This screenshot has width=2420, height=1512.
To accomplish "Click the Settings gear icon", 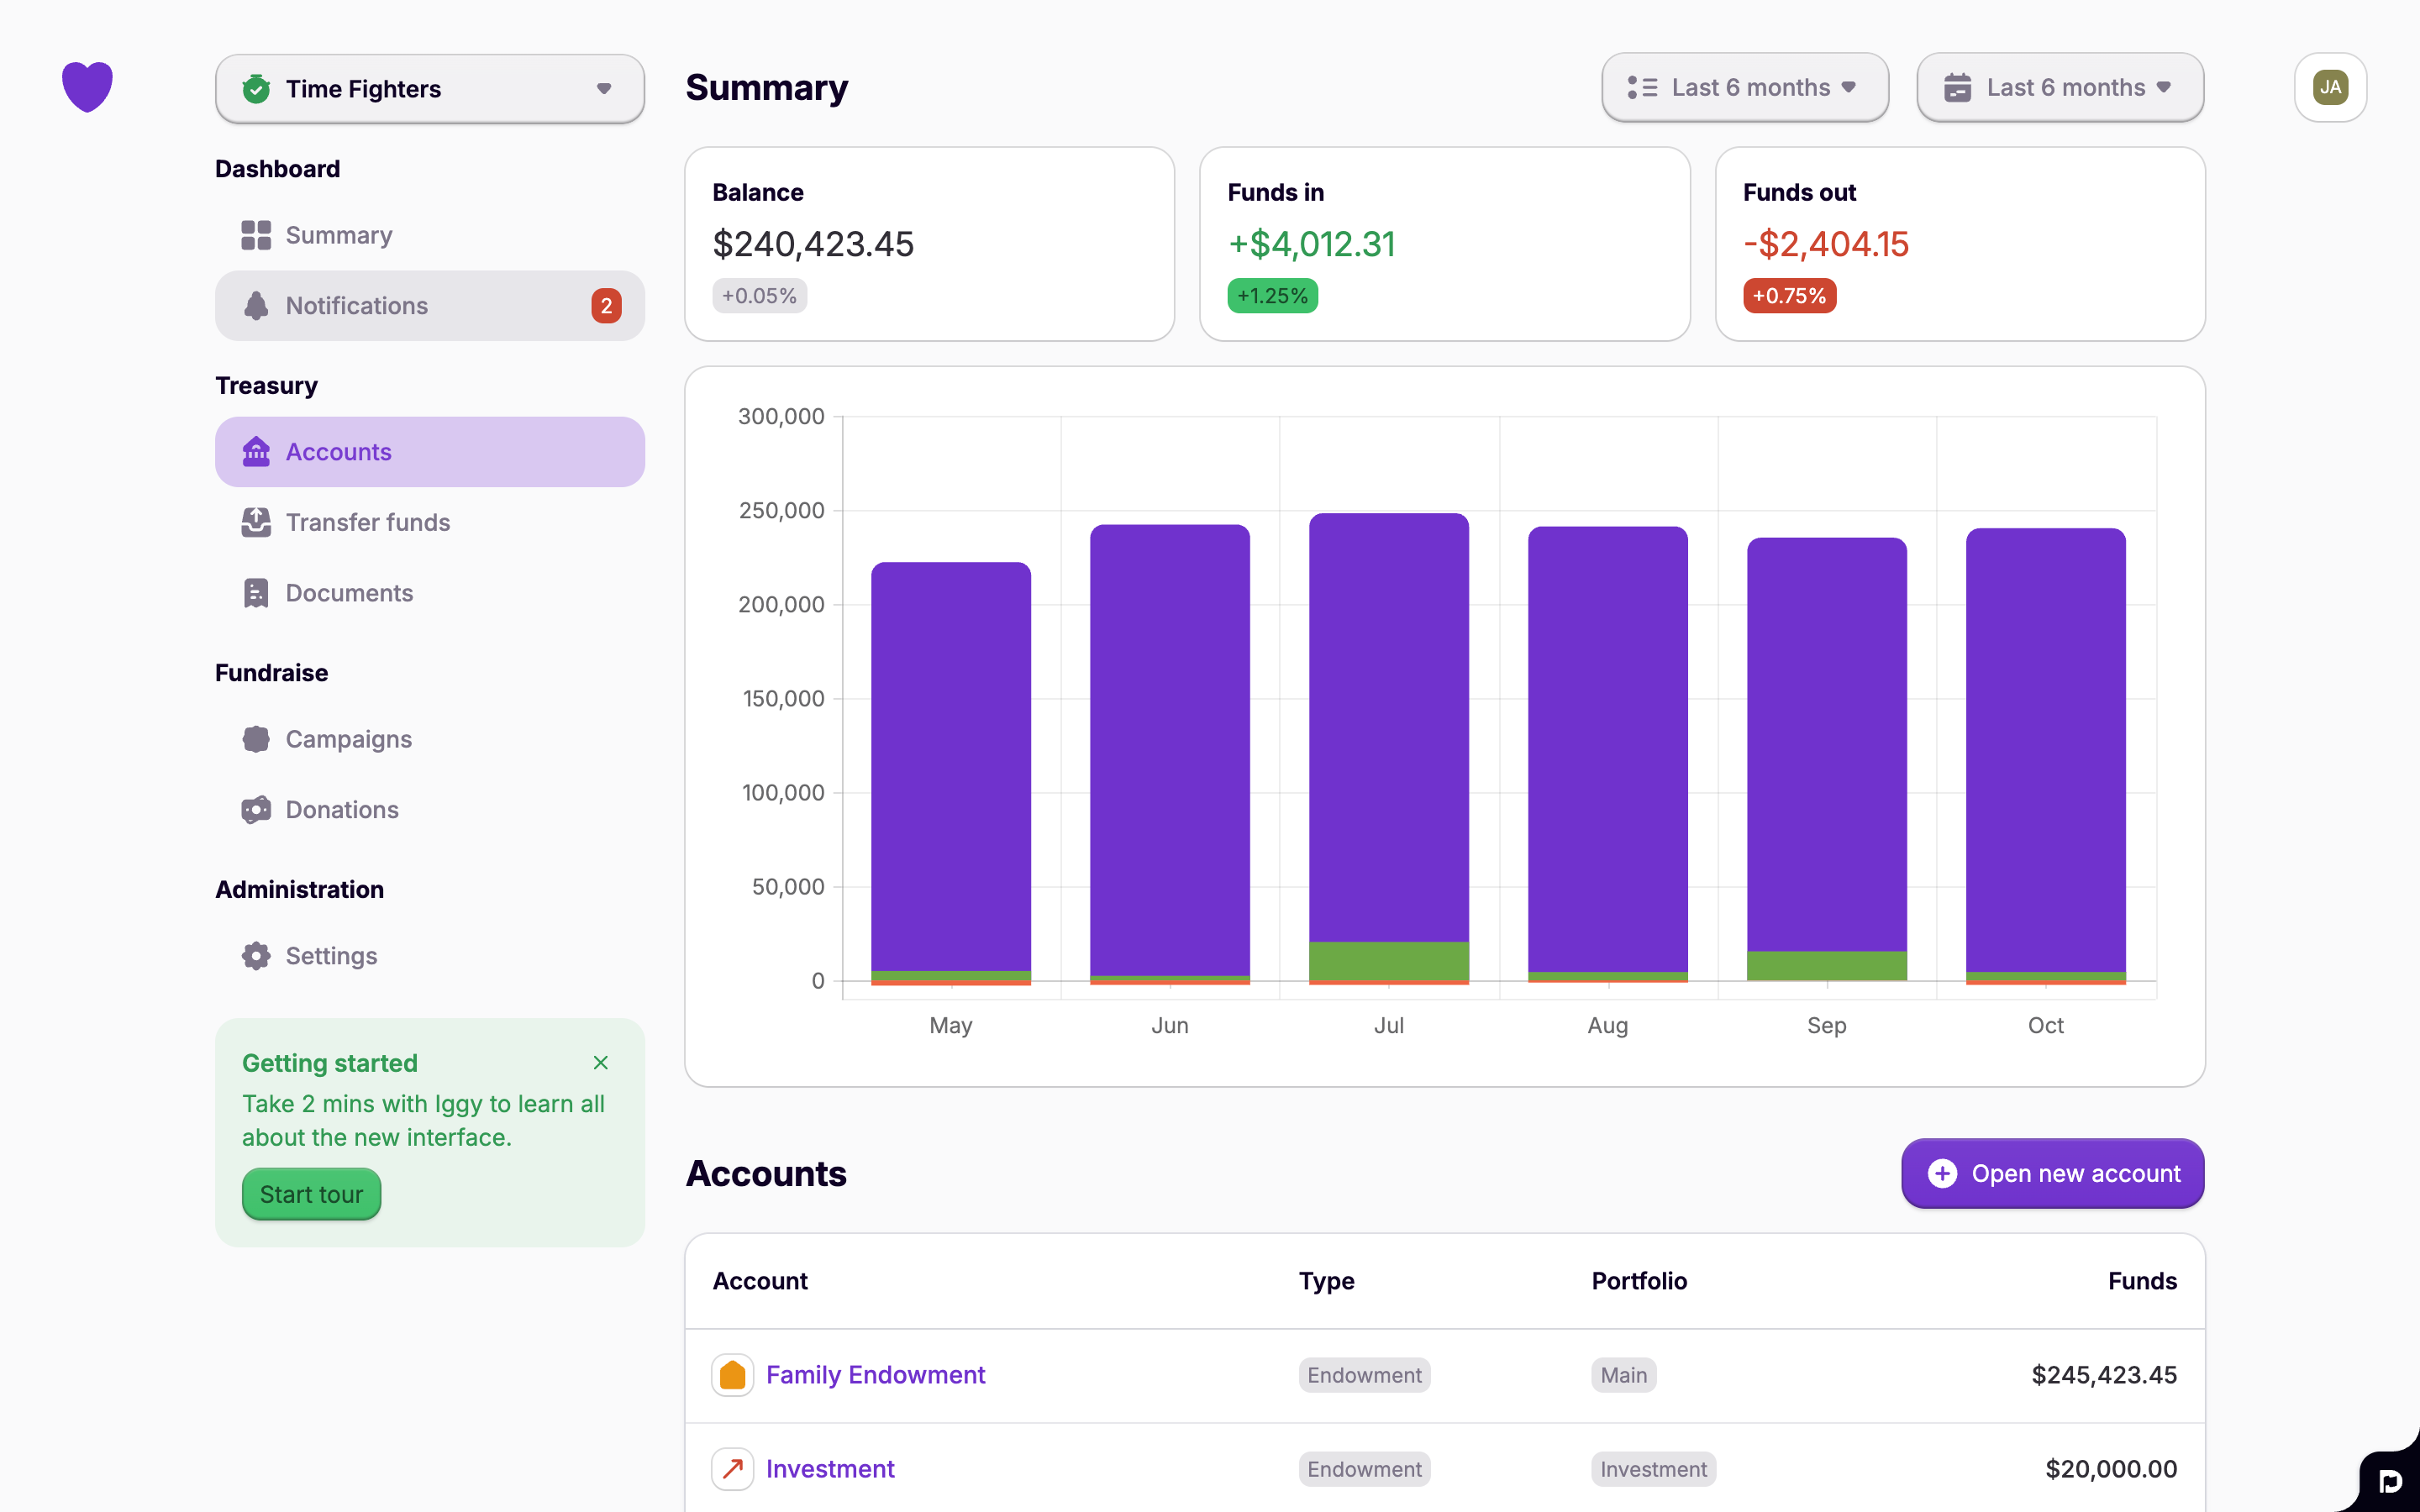I will 256,956.
